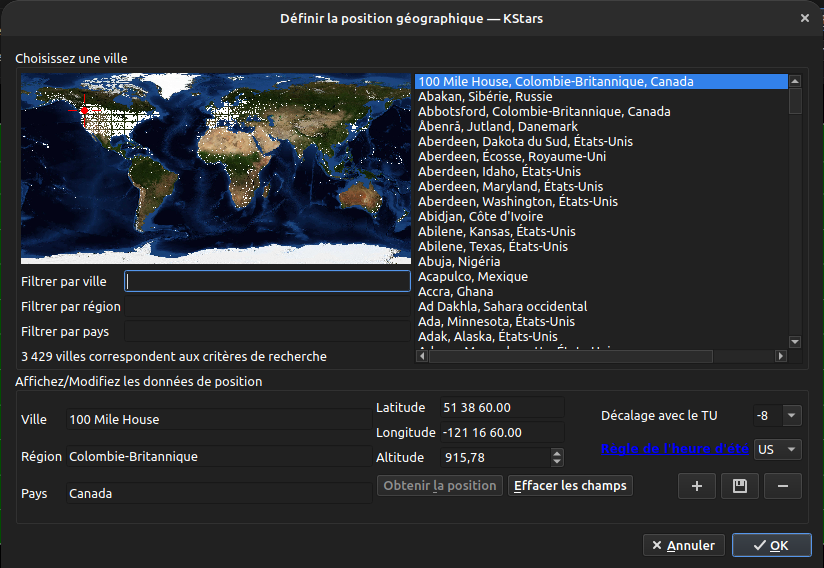Close the dialog with the title bar X

[805, 17]
